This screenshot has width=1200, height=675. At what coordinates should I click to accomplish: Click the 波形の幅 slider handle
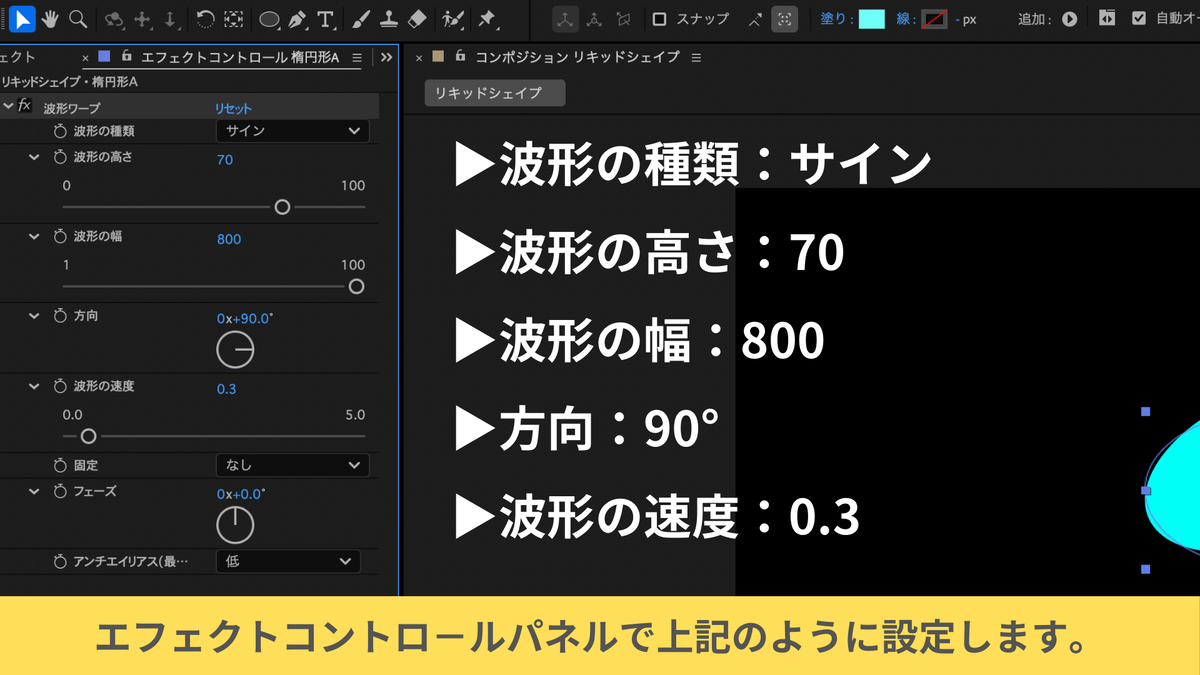356,287
